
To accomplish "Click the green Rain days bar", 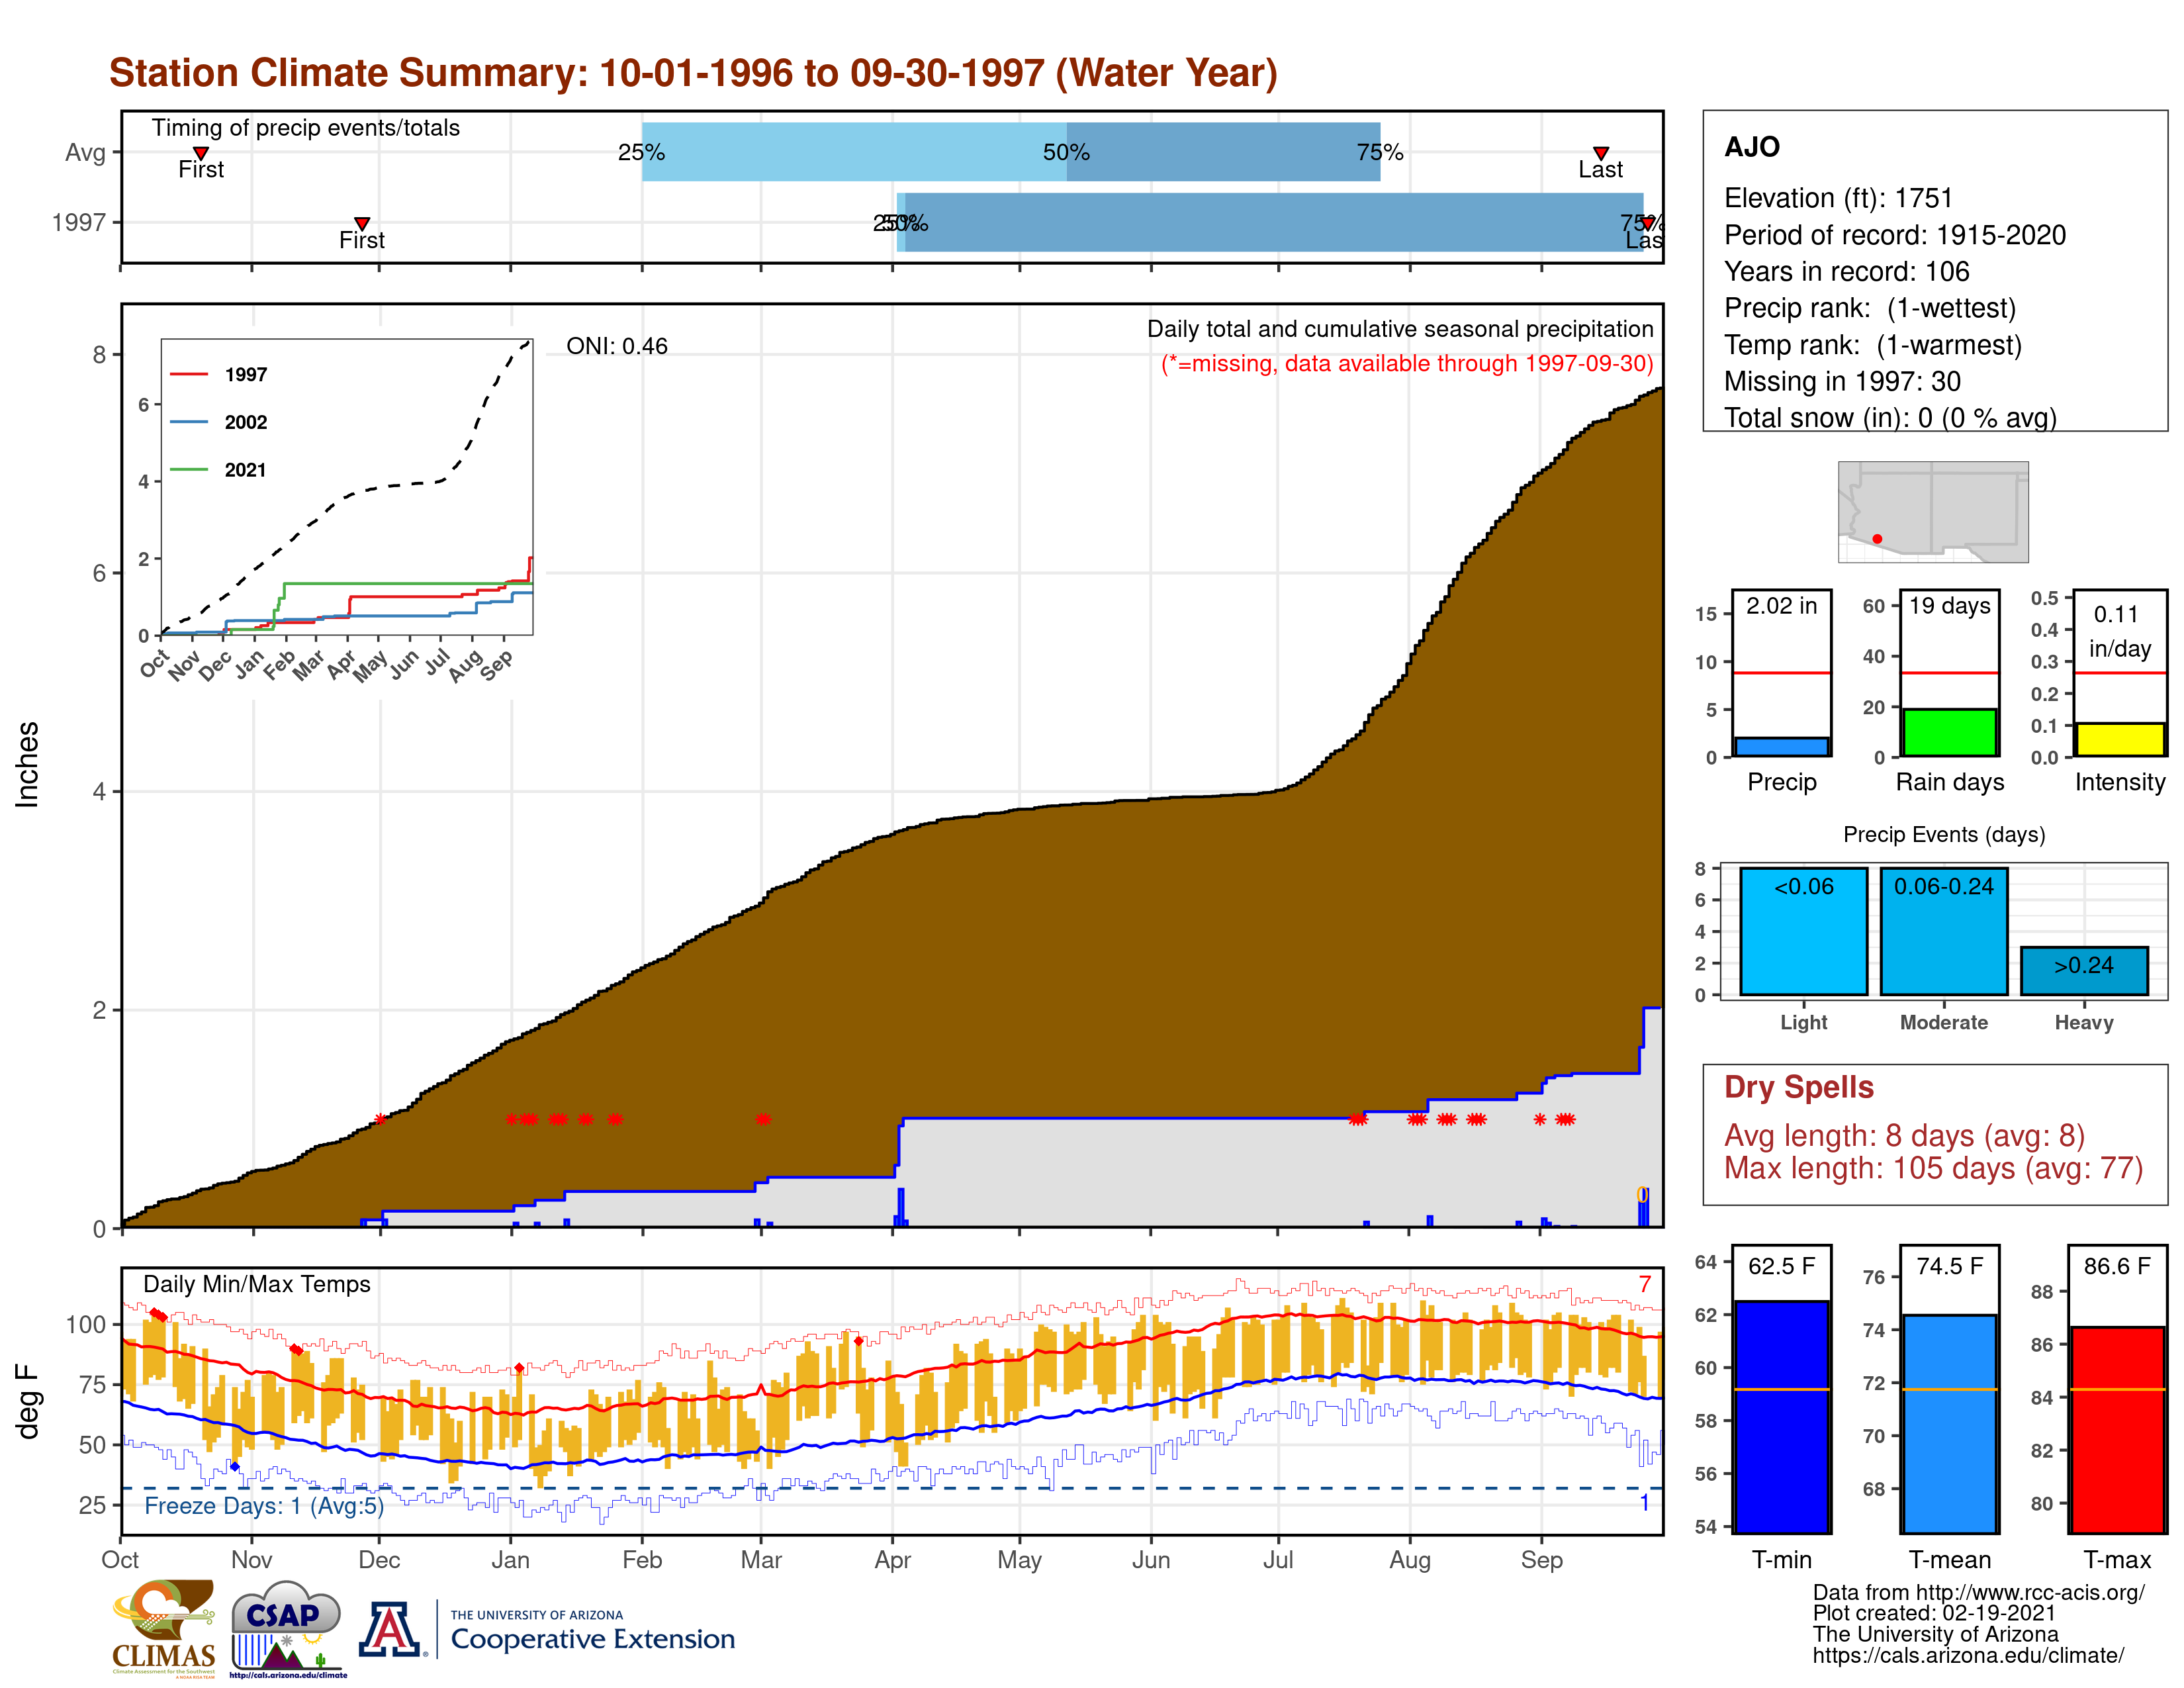I will tap(1949, 733).
